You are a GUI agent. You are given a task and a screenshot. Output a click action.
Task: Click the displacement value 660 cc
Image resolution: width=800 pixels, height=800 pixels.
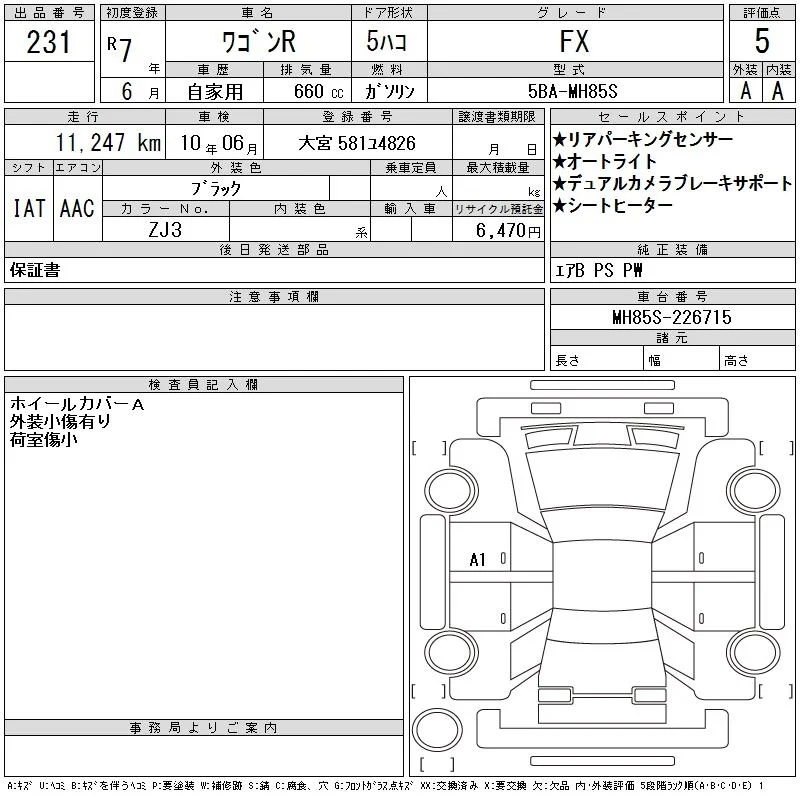tap(318, 92)
